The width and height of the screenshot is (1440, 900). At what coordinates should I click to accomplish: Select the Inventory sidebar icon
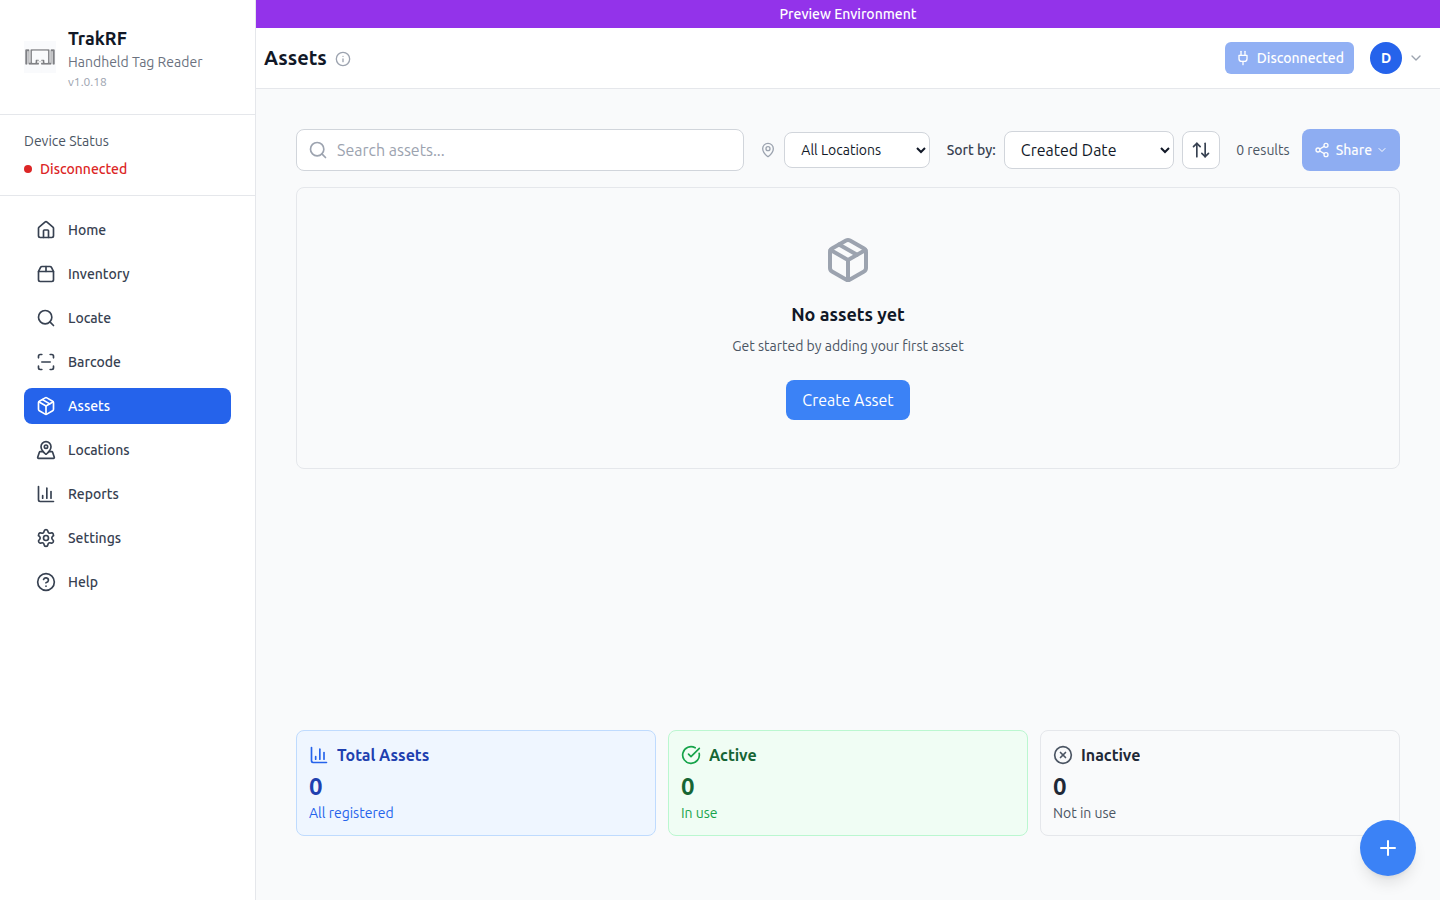(x=46, y=273)
